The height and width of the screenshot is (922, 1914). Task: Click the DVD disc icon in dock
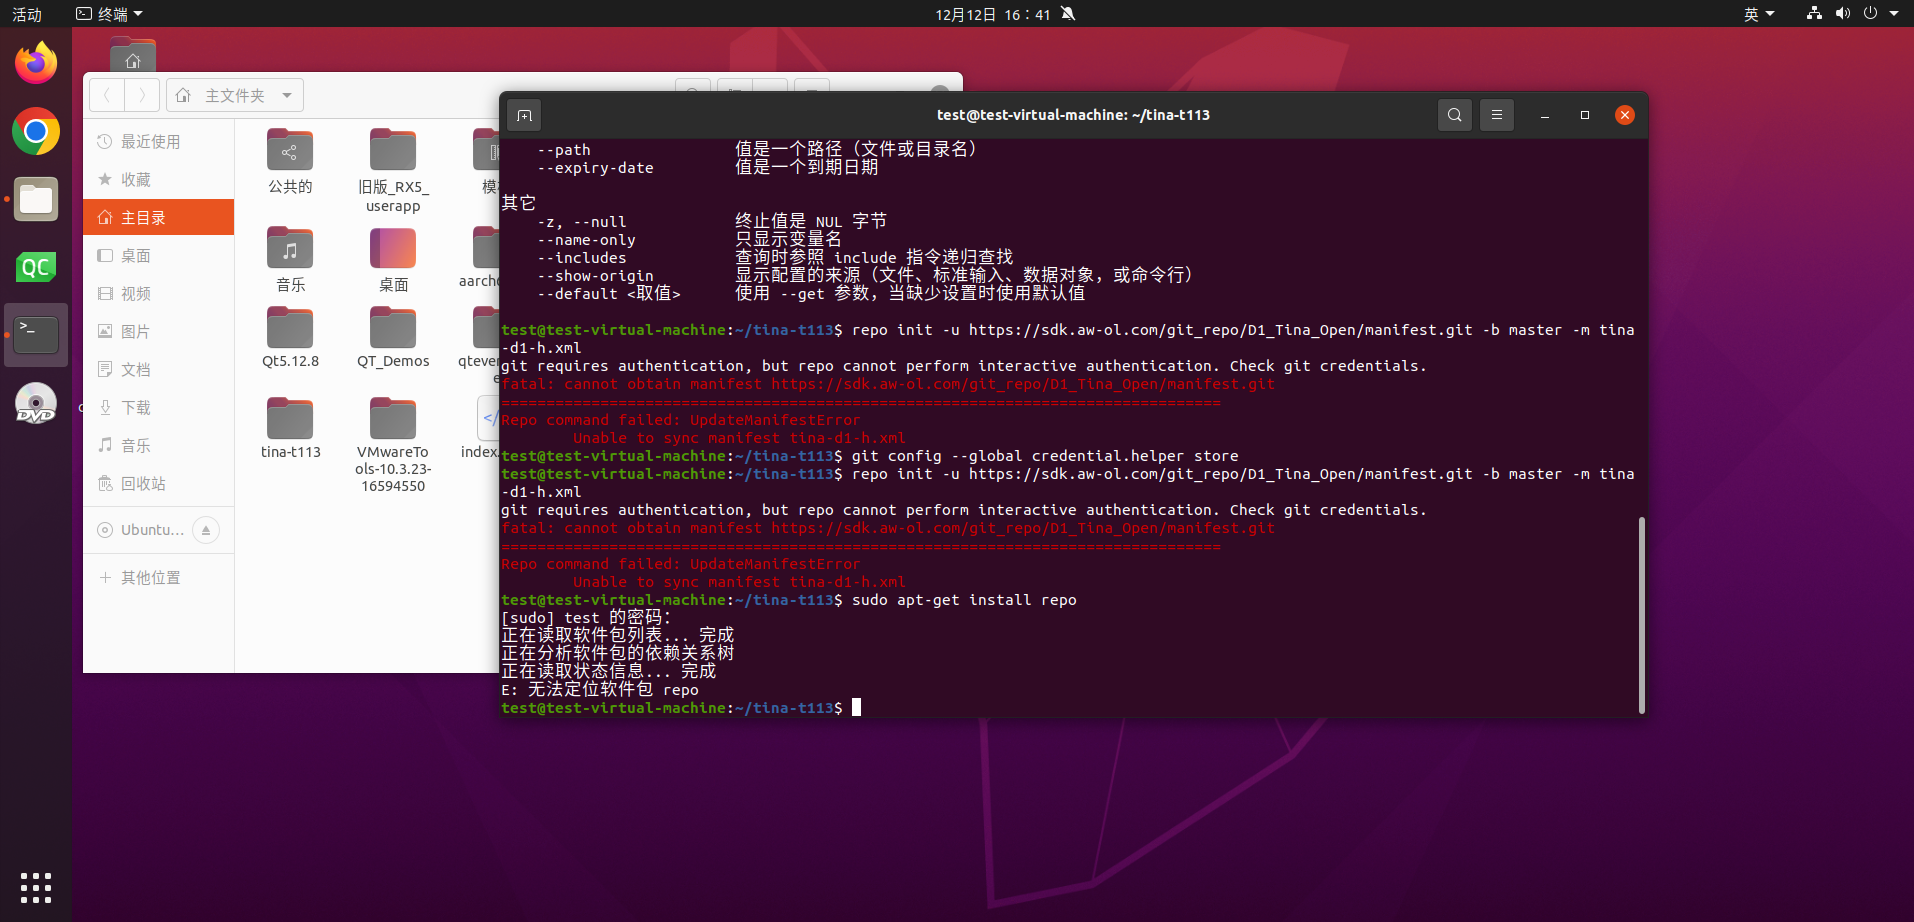click(x=36, y=404)
